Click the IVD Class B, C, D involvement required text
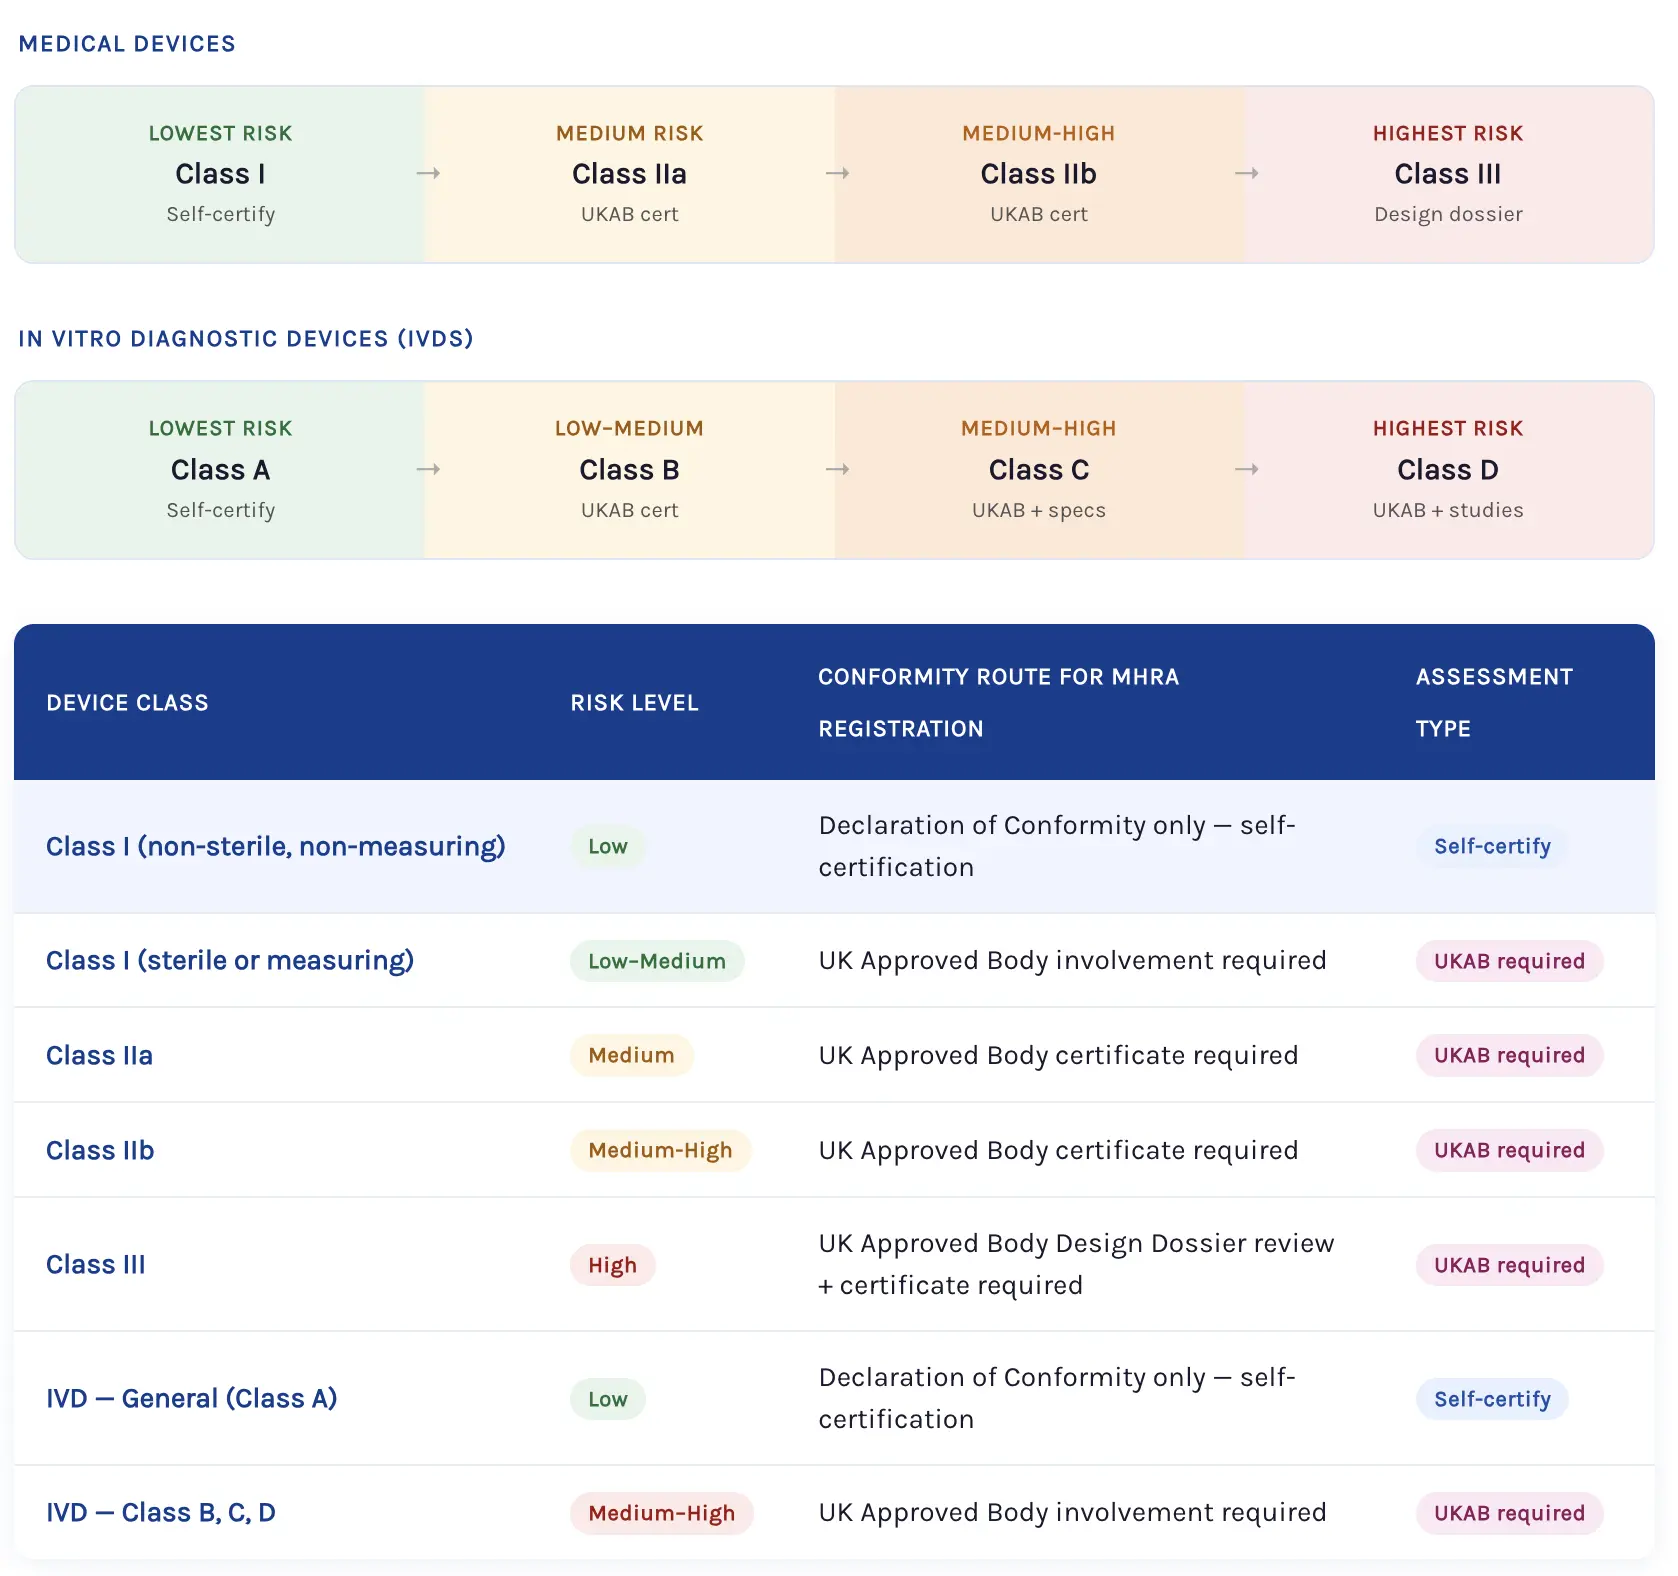Screen dimensions: 1678x1576 click(1072, 1513)
